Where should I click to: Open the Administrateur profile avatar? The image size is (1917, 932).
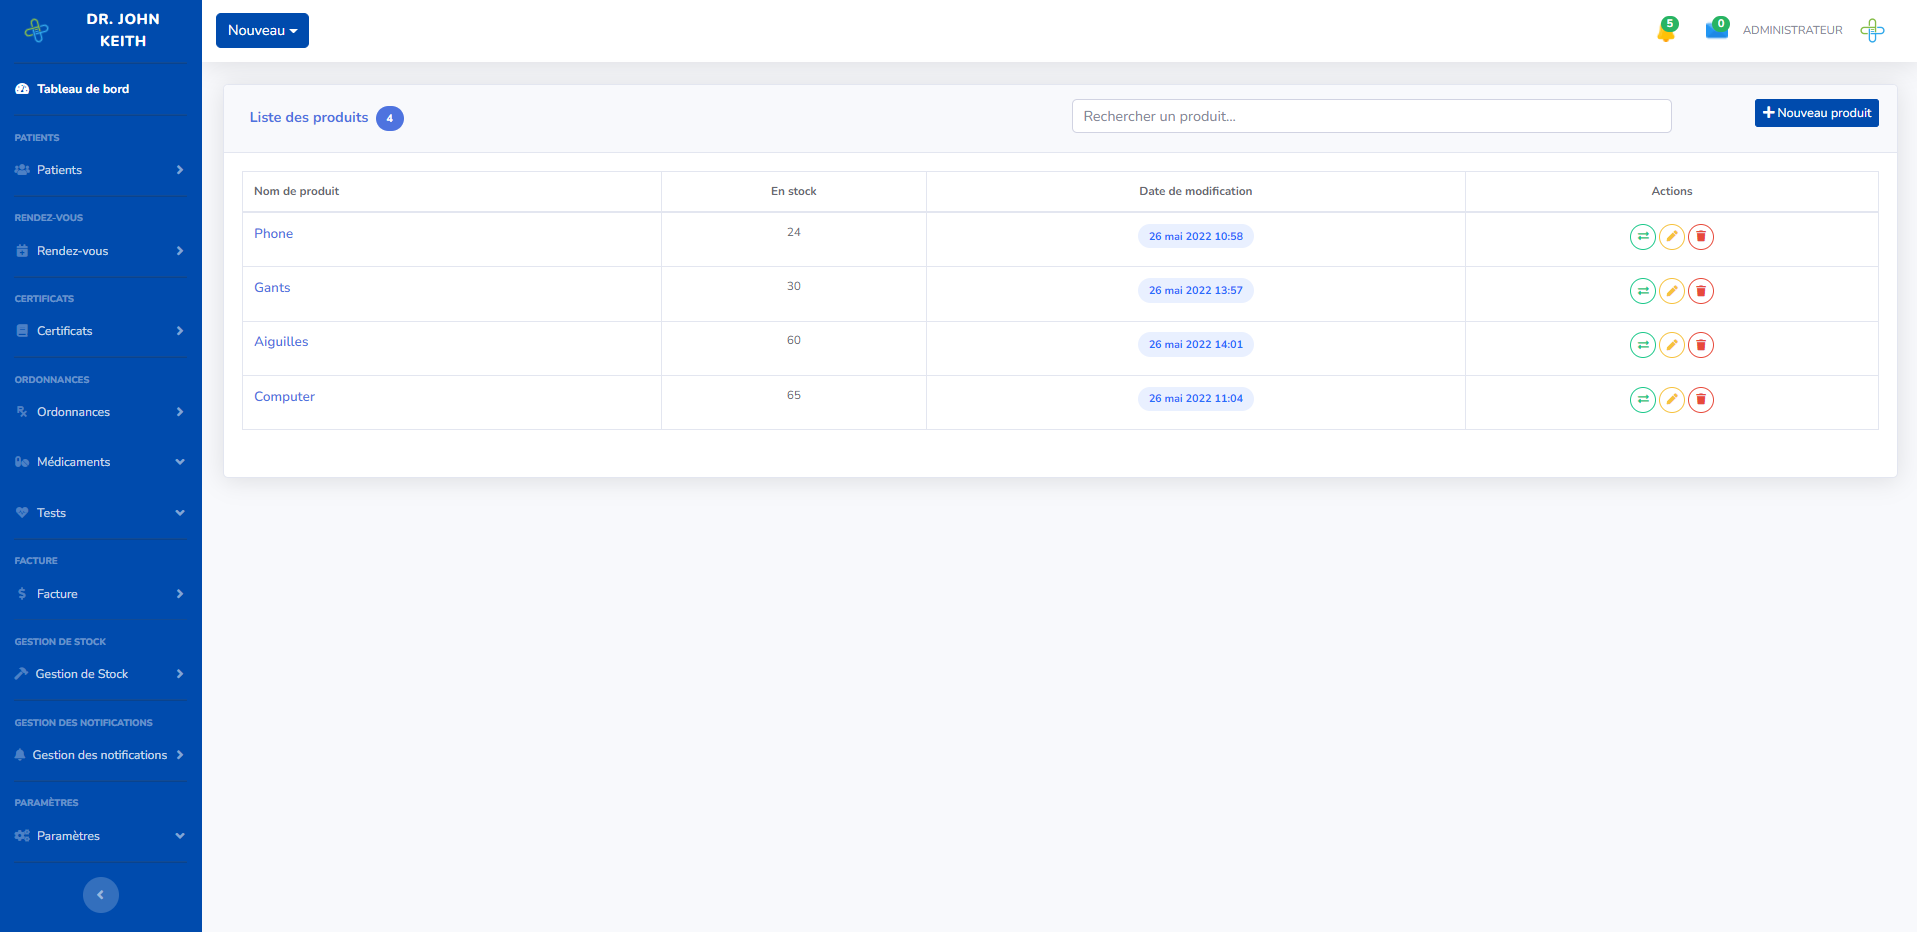coord(1872,31)
